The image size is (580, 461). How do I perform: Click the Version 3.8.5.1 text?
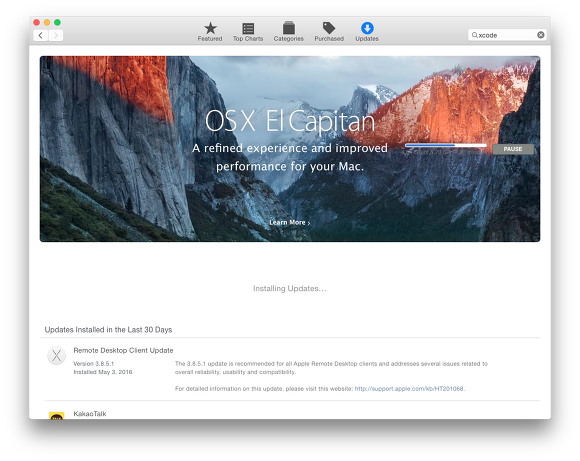(94, 364)
